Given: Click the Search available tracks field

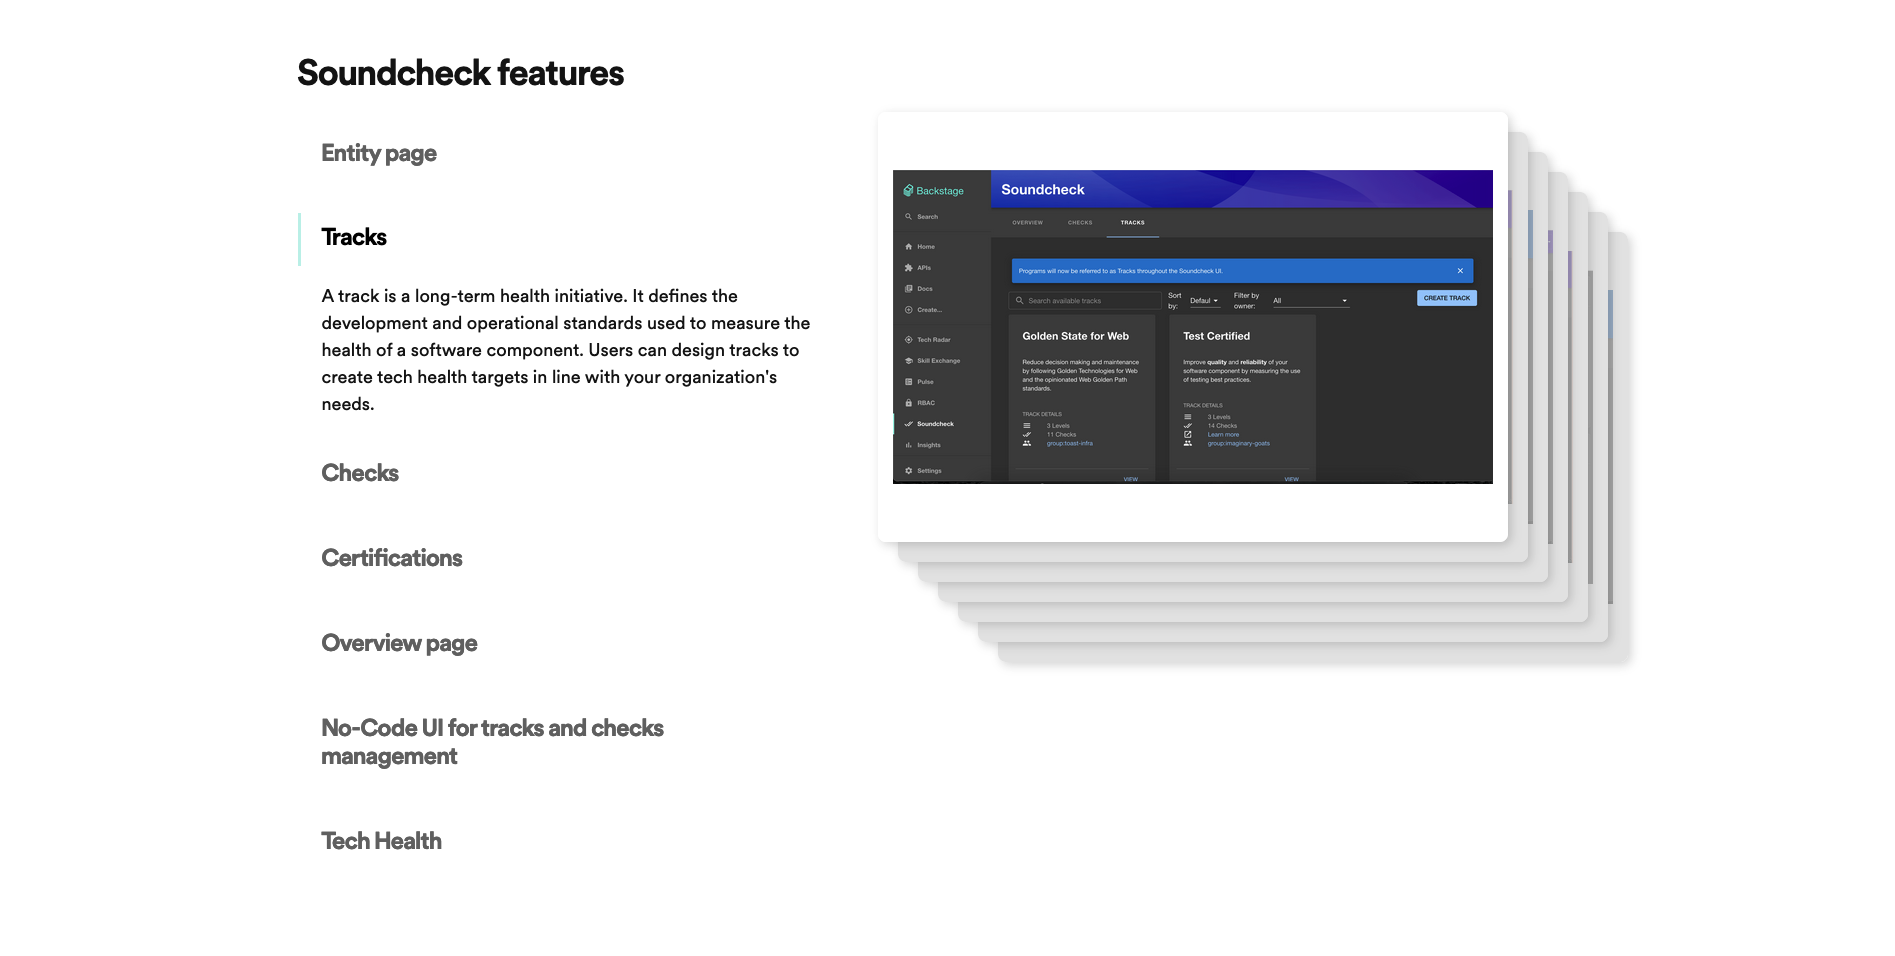Looking at the screenshot, I should pos(1085,301).
